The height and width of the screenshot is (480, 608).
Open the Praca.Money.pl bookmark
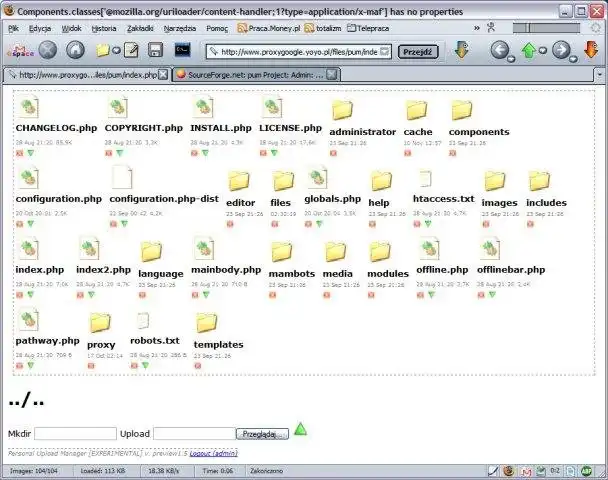(269, 28)
